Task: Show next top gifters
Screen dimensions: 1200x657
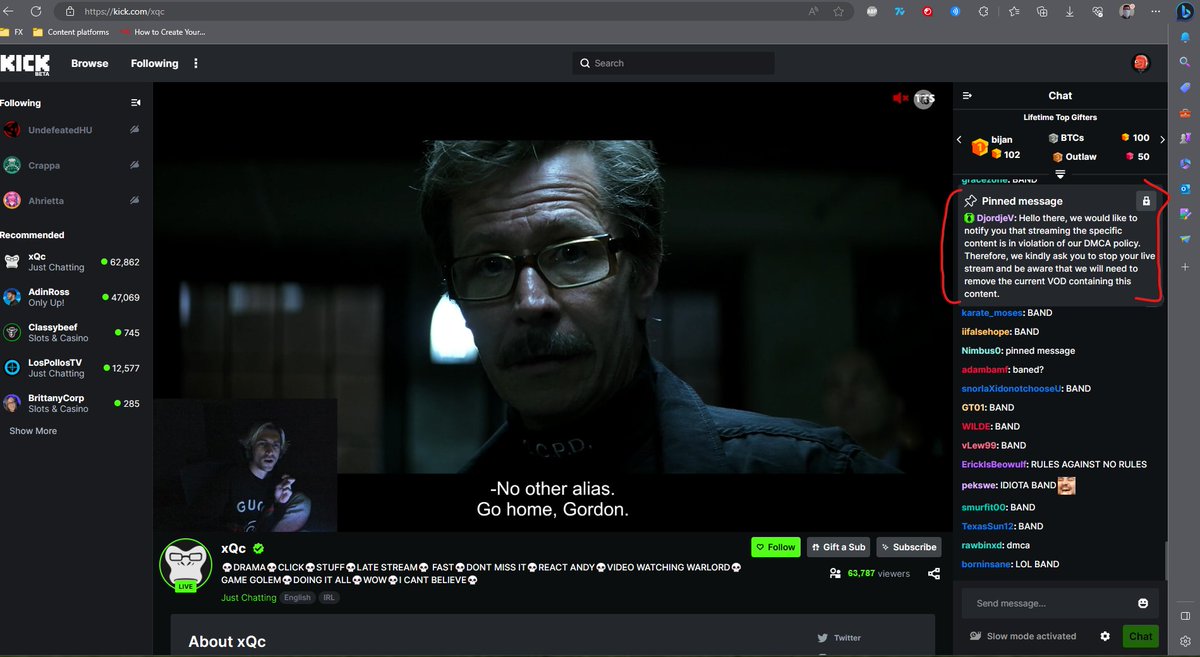Action: point(1162,139)
